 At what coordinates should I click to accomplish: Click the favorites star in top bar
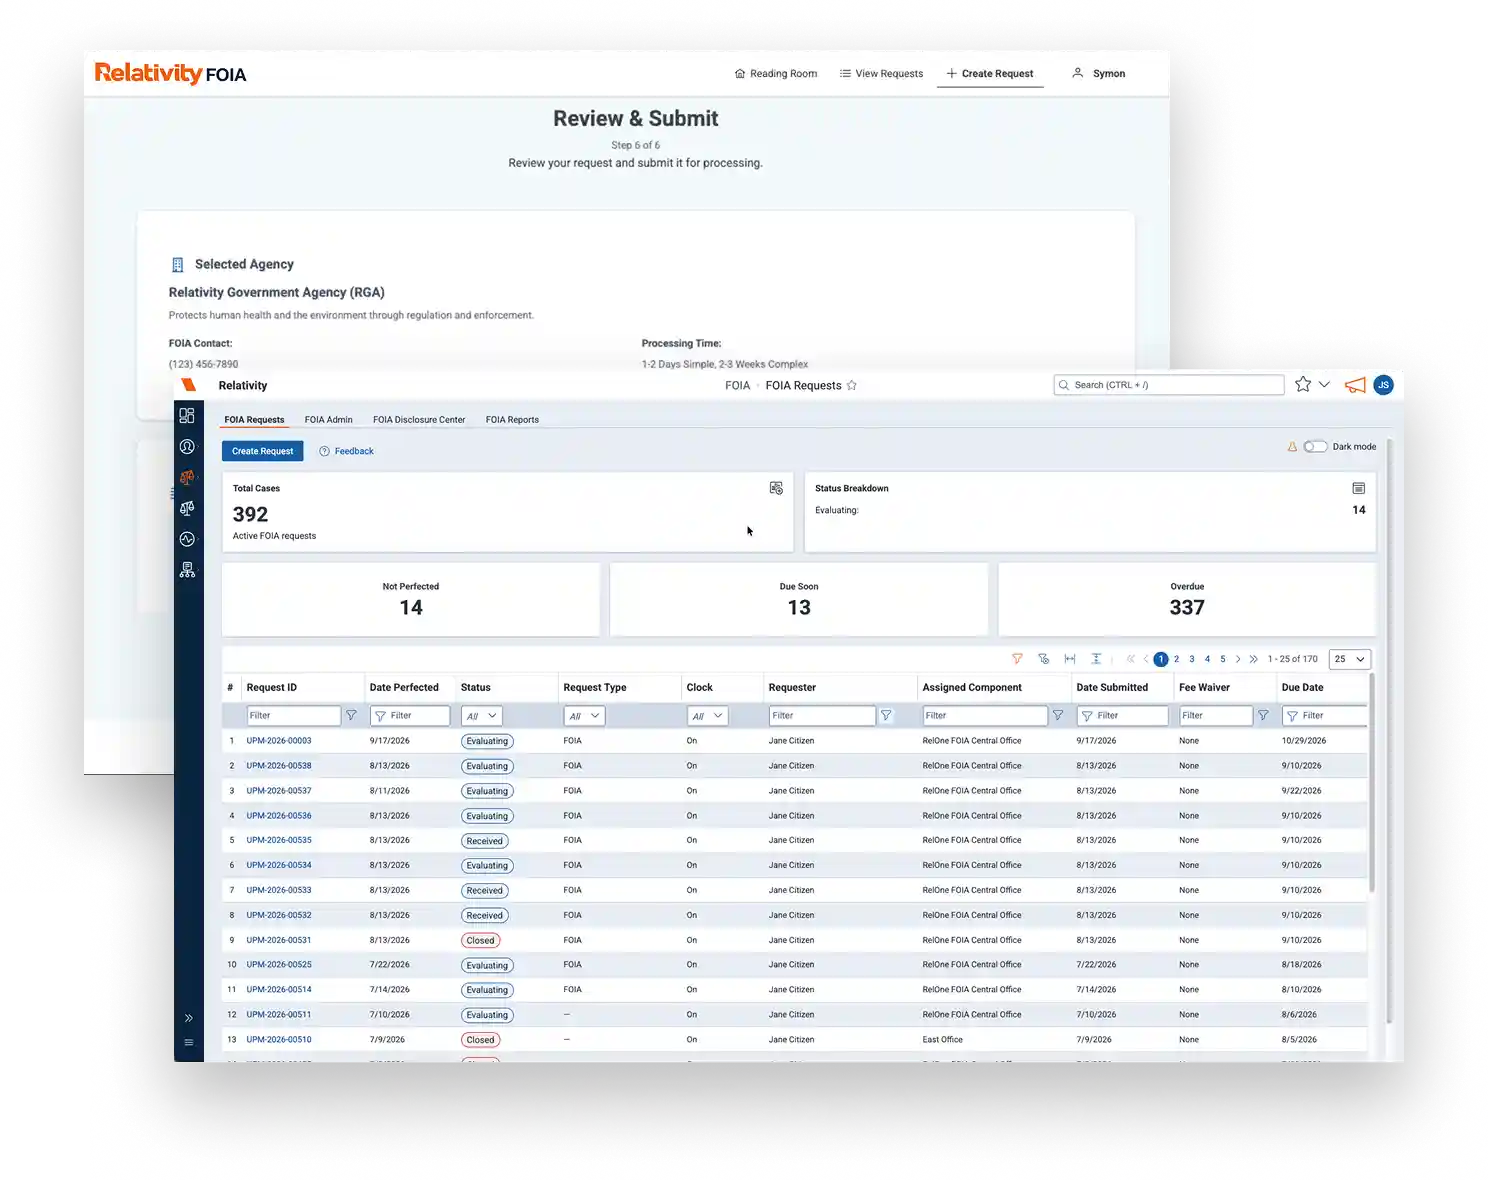pyautogui.click(x=1303, y=384)
